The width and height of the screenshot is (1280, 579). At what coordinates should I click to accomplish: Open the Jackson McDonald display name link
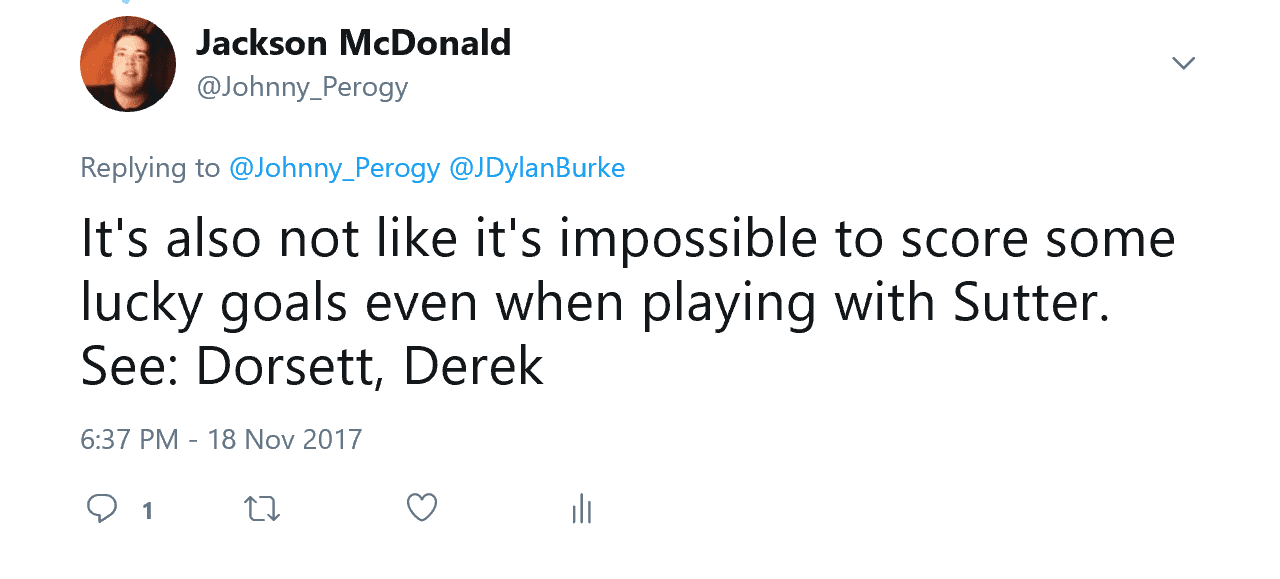[353, 43]
